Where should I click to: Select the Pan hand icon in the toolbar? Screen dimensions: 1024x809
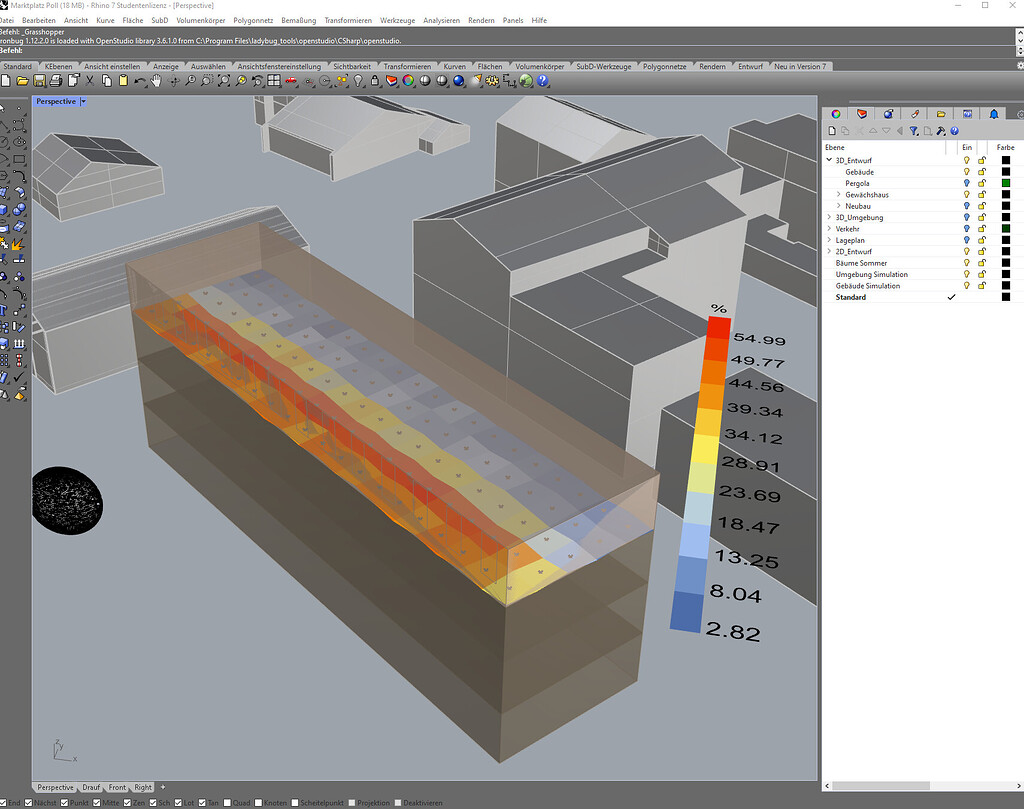(x=156, y=82)
